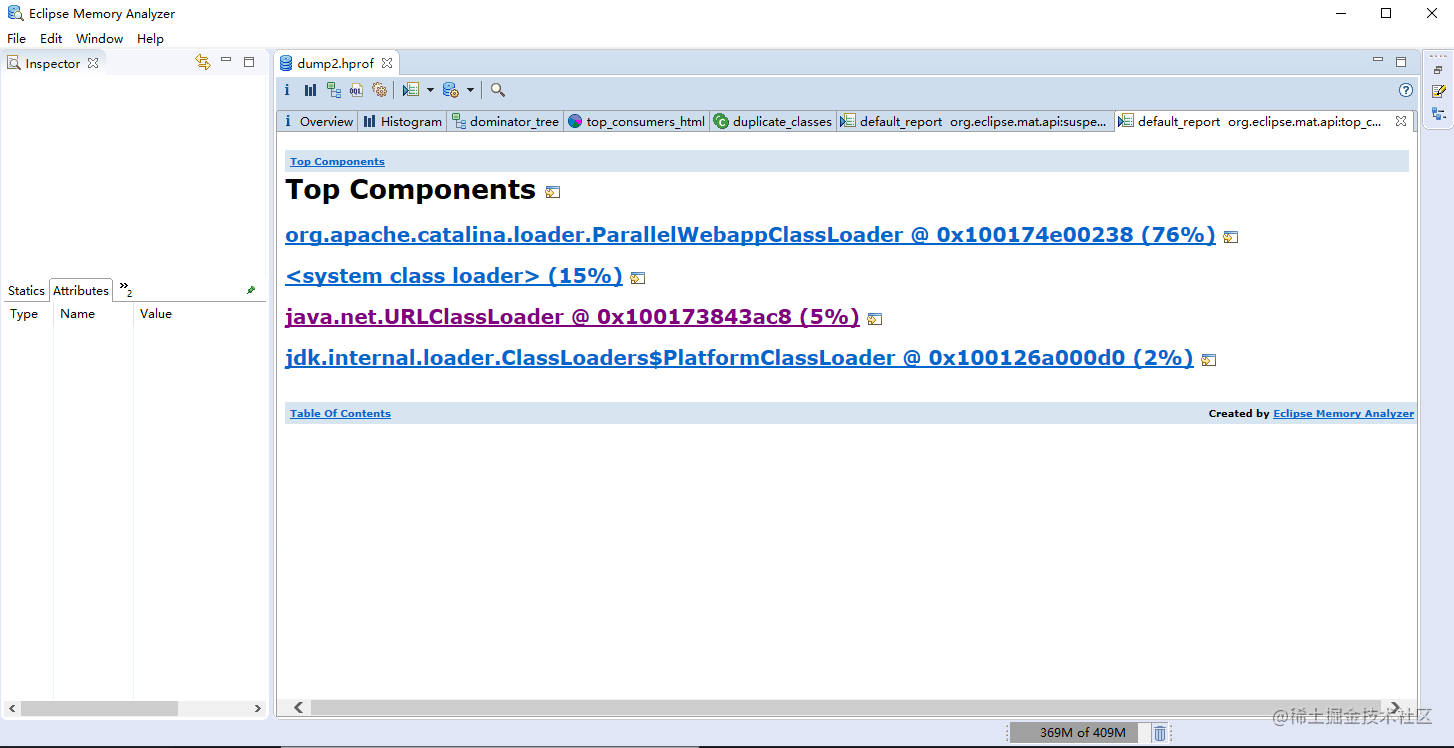Maximize the Inspector view

[249, 61]
